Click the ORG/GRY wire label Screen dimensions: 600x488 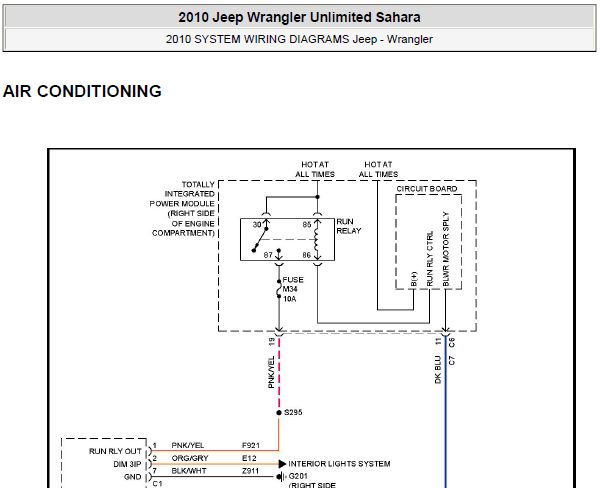pyautogui.click(x=190, y=458)
